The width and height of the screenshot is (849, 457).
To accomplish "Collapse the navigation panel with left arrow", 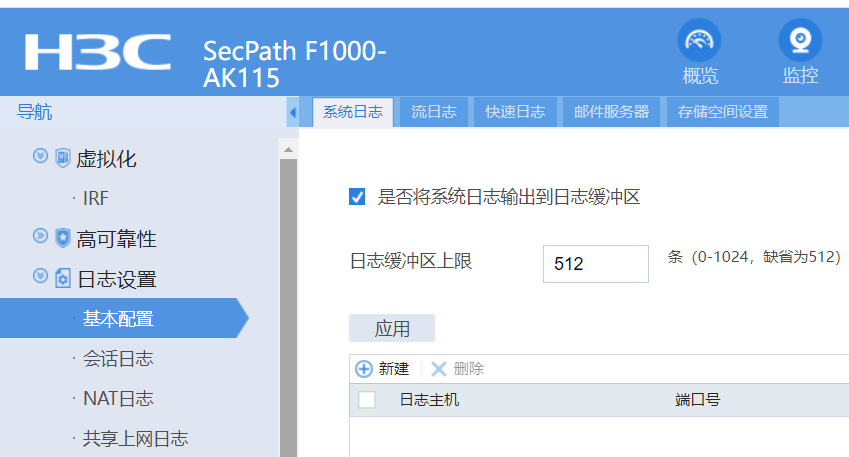I will point(292,112).
